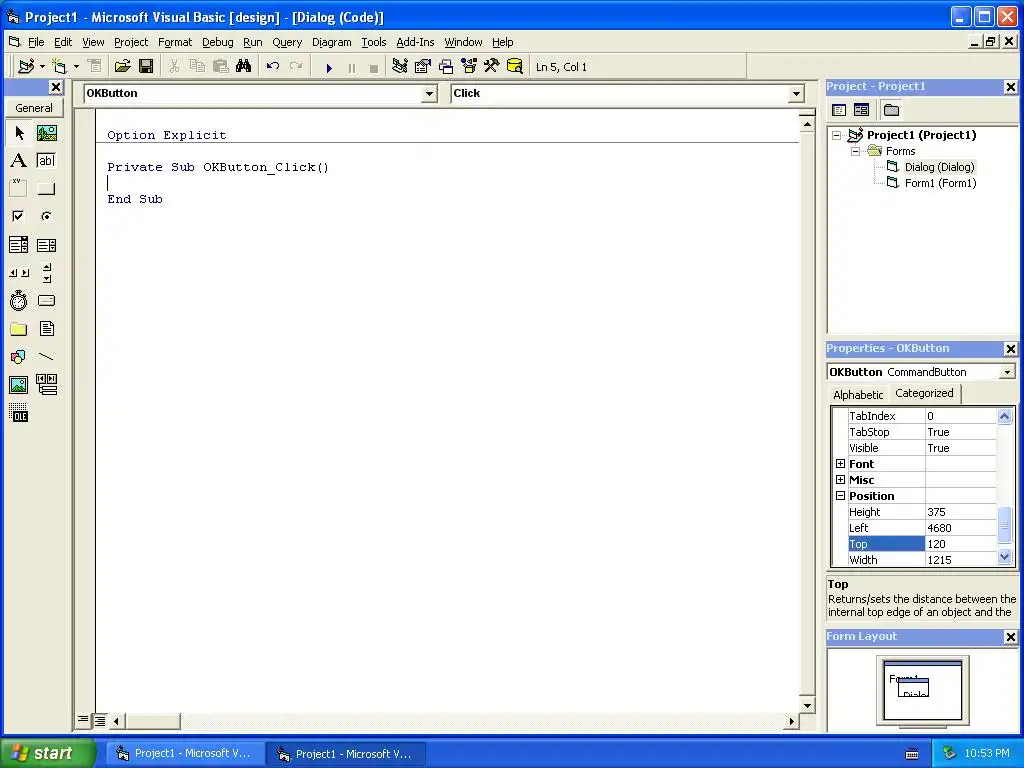Select the DriveListBox control tool
1024x768 pixels.
point(46,301)
